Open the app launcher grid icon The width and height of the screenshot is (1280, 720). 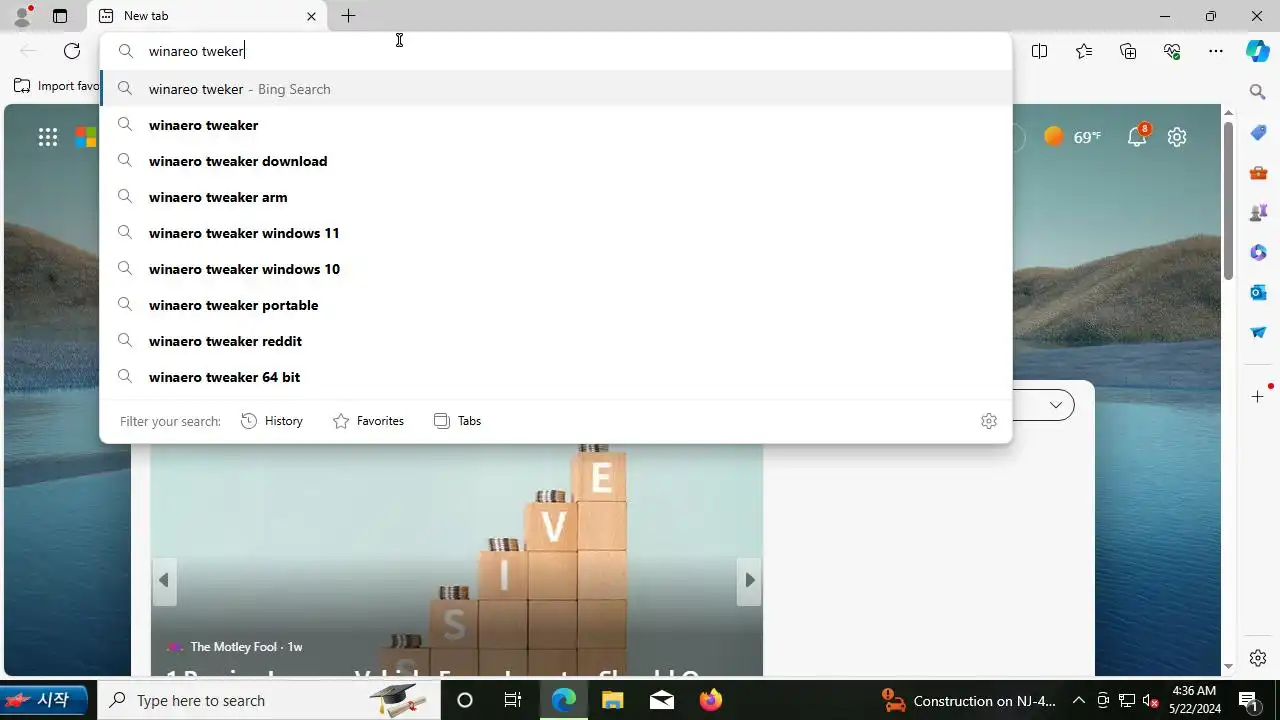(48, 137)
